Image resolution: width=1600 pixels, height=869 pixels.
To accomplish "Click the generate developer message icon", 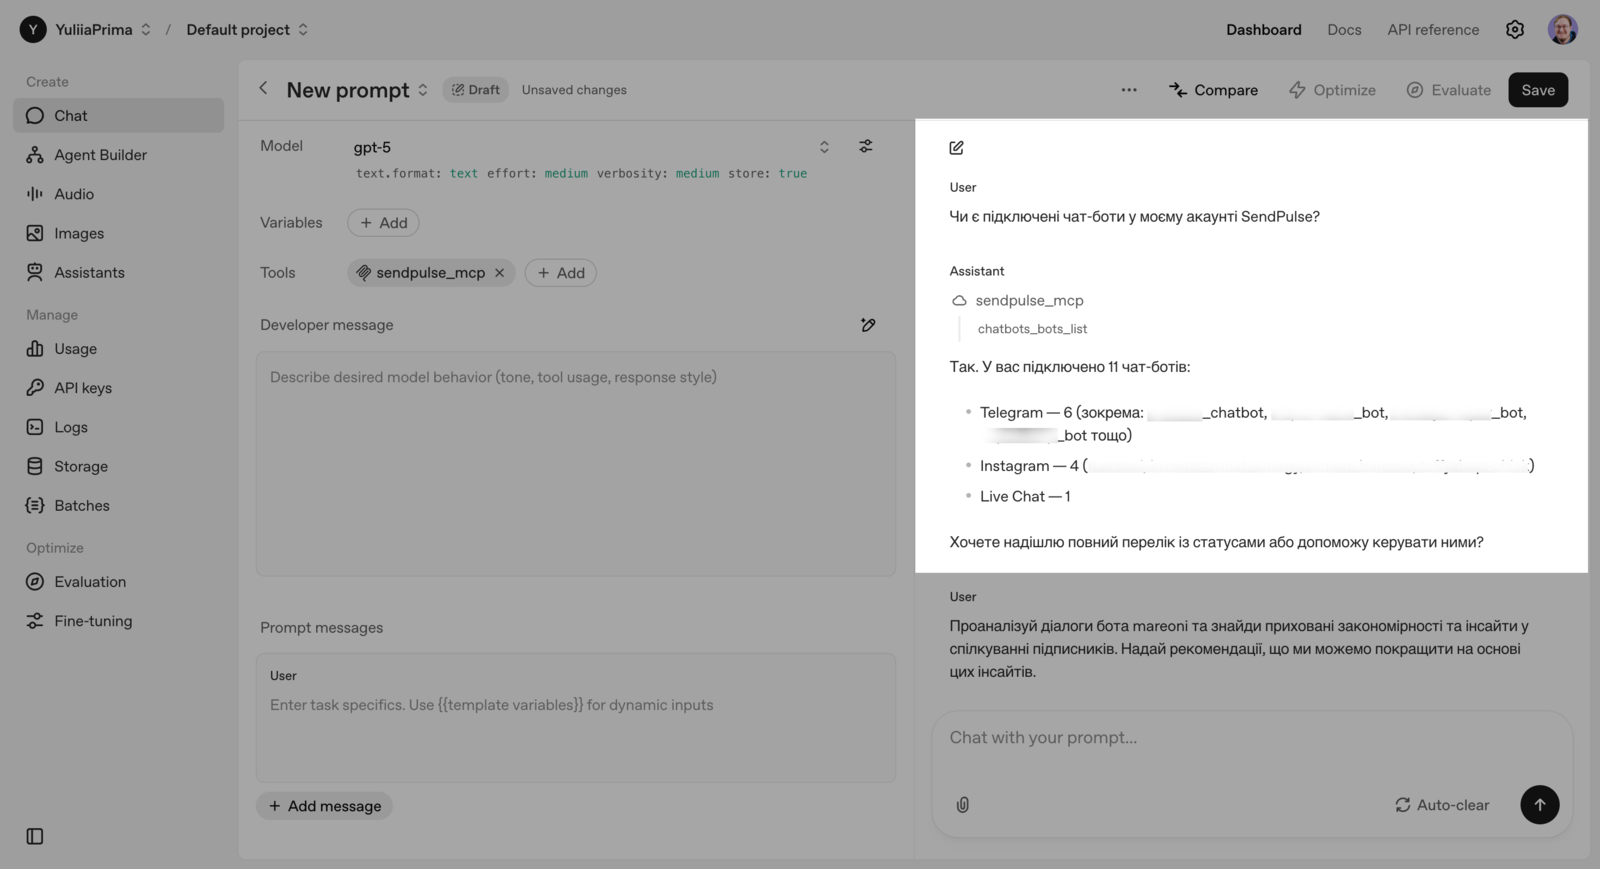I will click(x=868, y=325).
